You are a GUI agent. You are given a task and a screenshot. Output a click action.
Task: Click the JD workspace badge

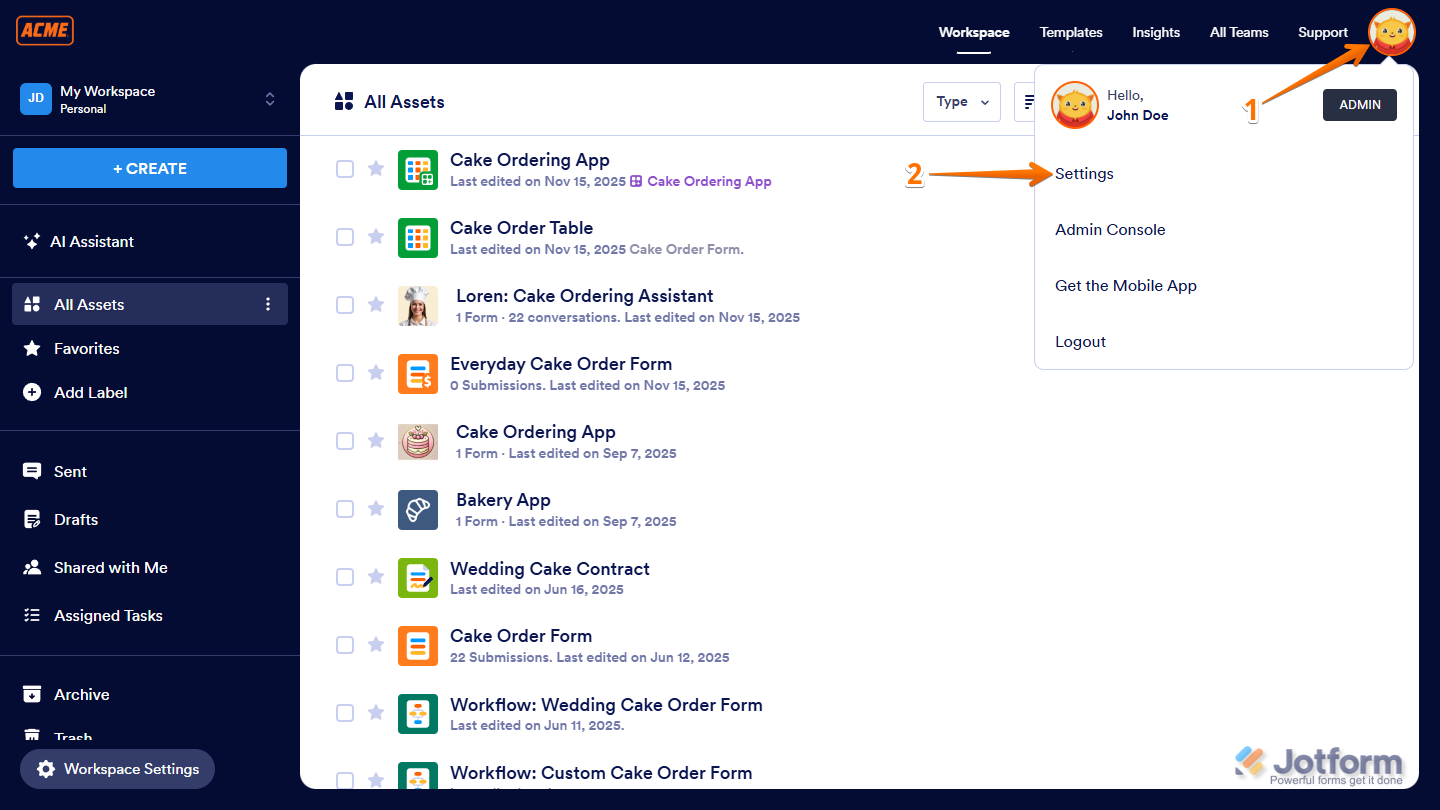[x=36, y=99]
